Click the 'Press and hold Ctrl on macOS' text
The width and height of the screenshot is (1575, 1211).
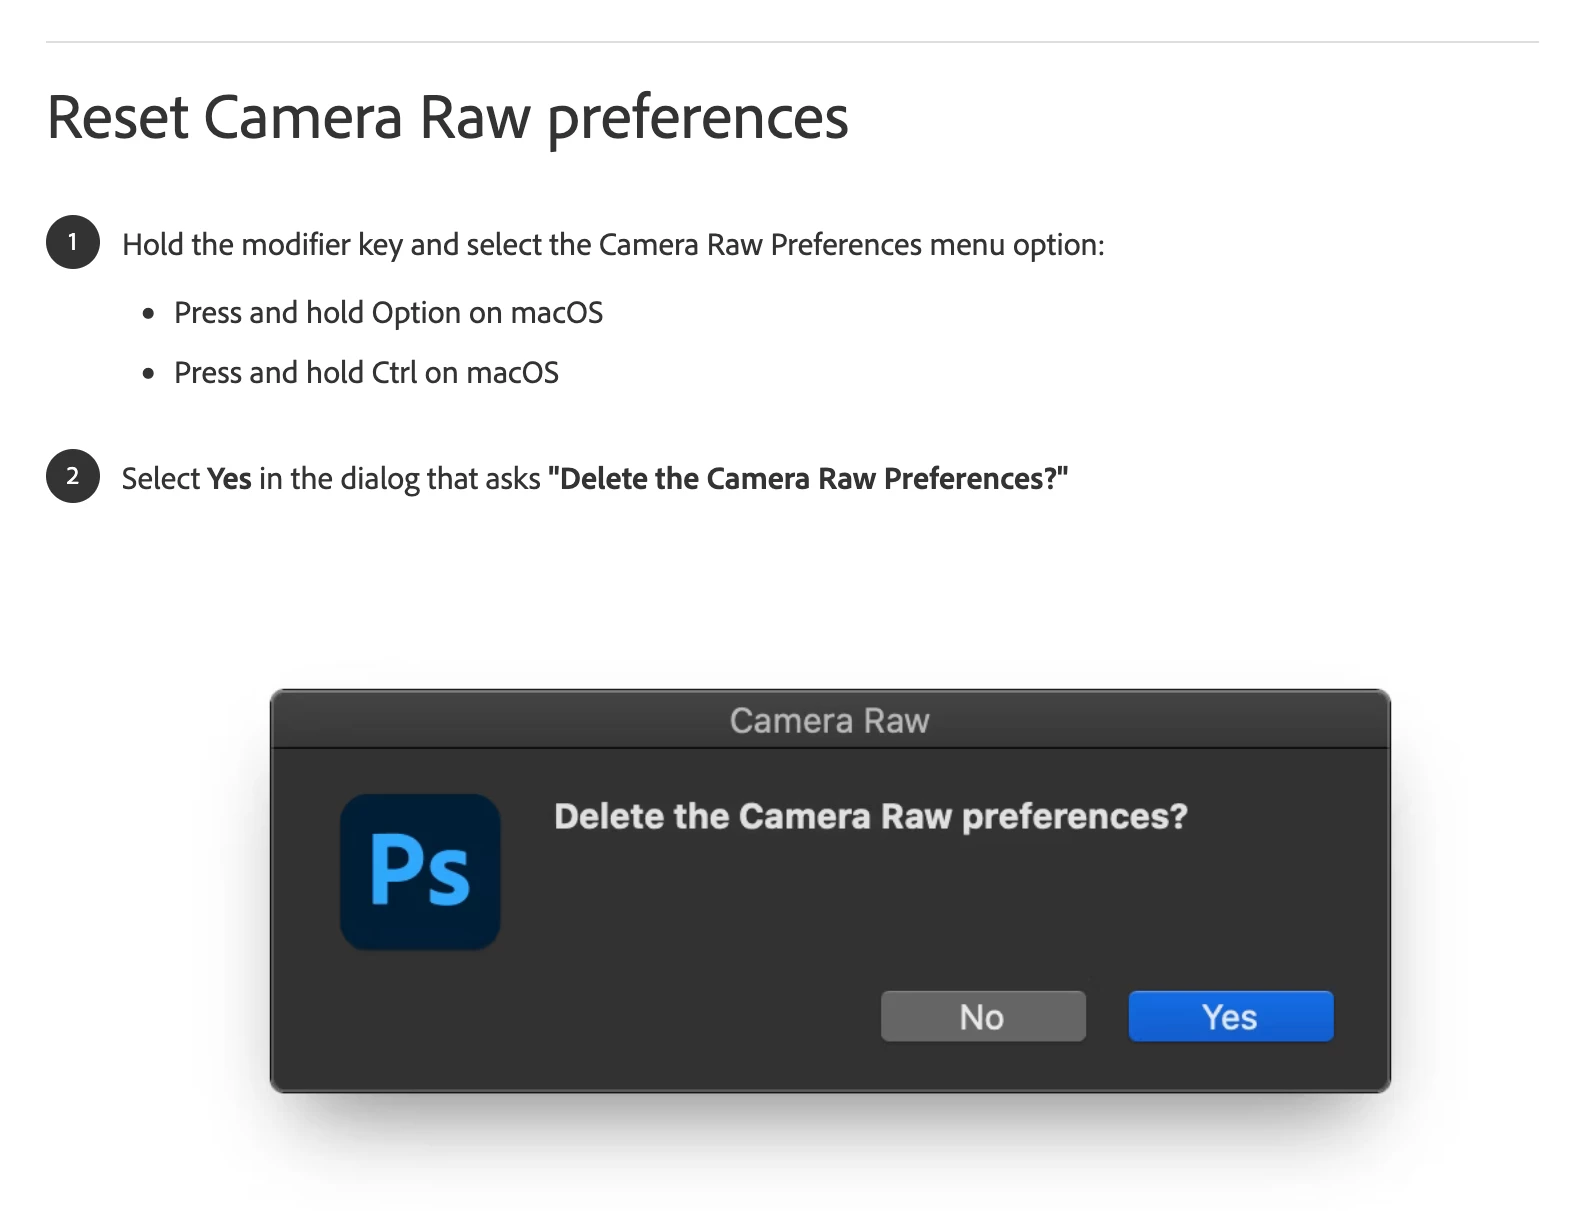(x=366, y=373)
